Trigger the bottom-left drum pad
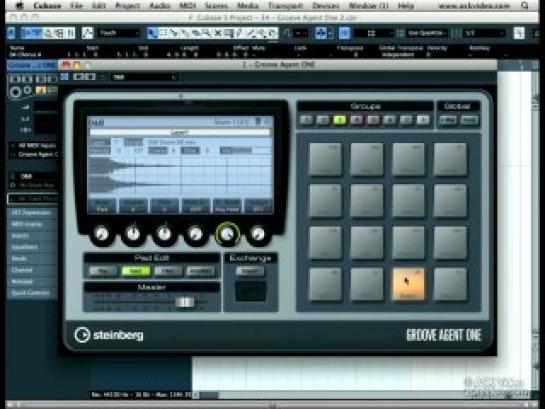Viewport: 545px width, 409px height. 325,284
